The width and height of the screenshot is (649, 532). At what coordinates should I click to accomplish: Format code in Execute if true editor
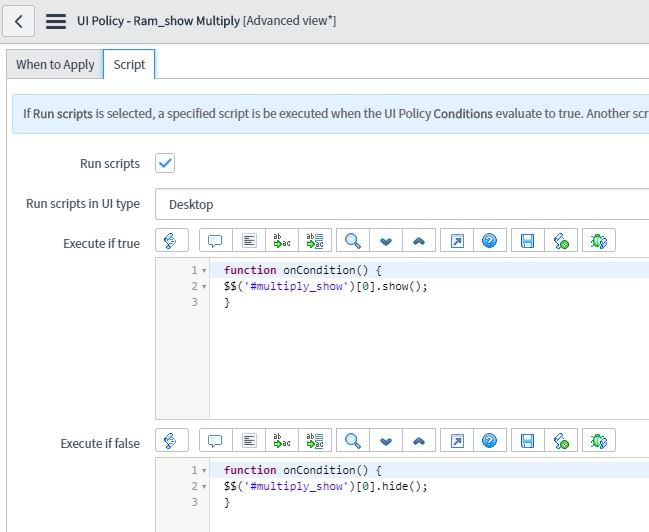[249, 241]
